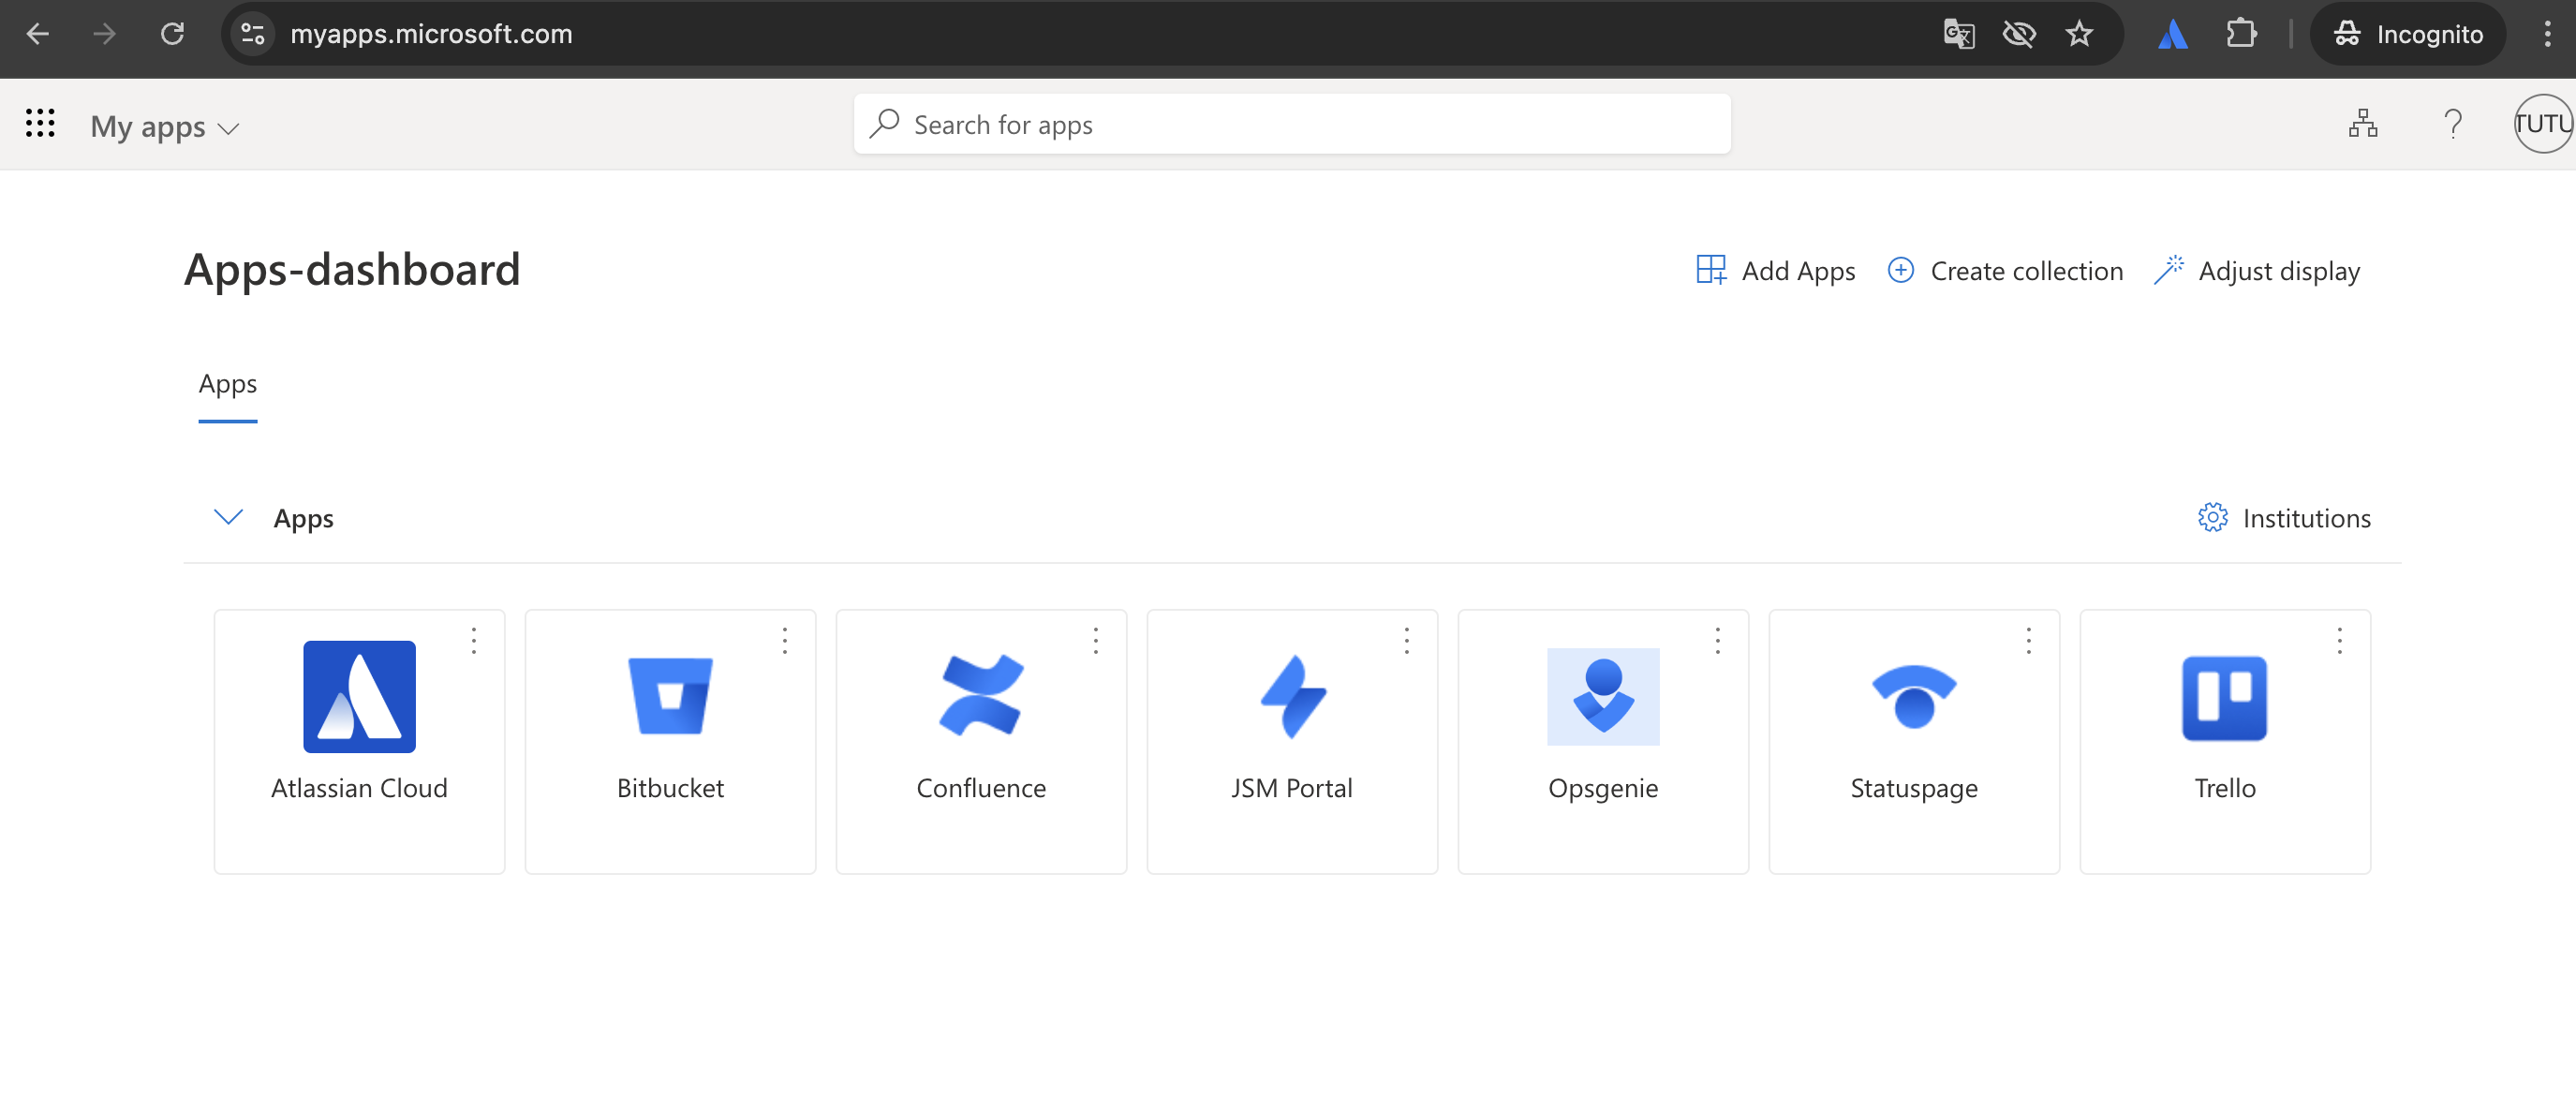Viewport: 2576px width, 1096px height.
Task: Focus the Search for apps field
Action: pos(1292,124)
